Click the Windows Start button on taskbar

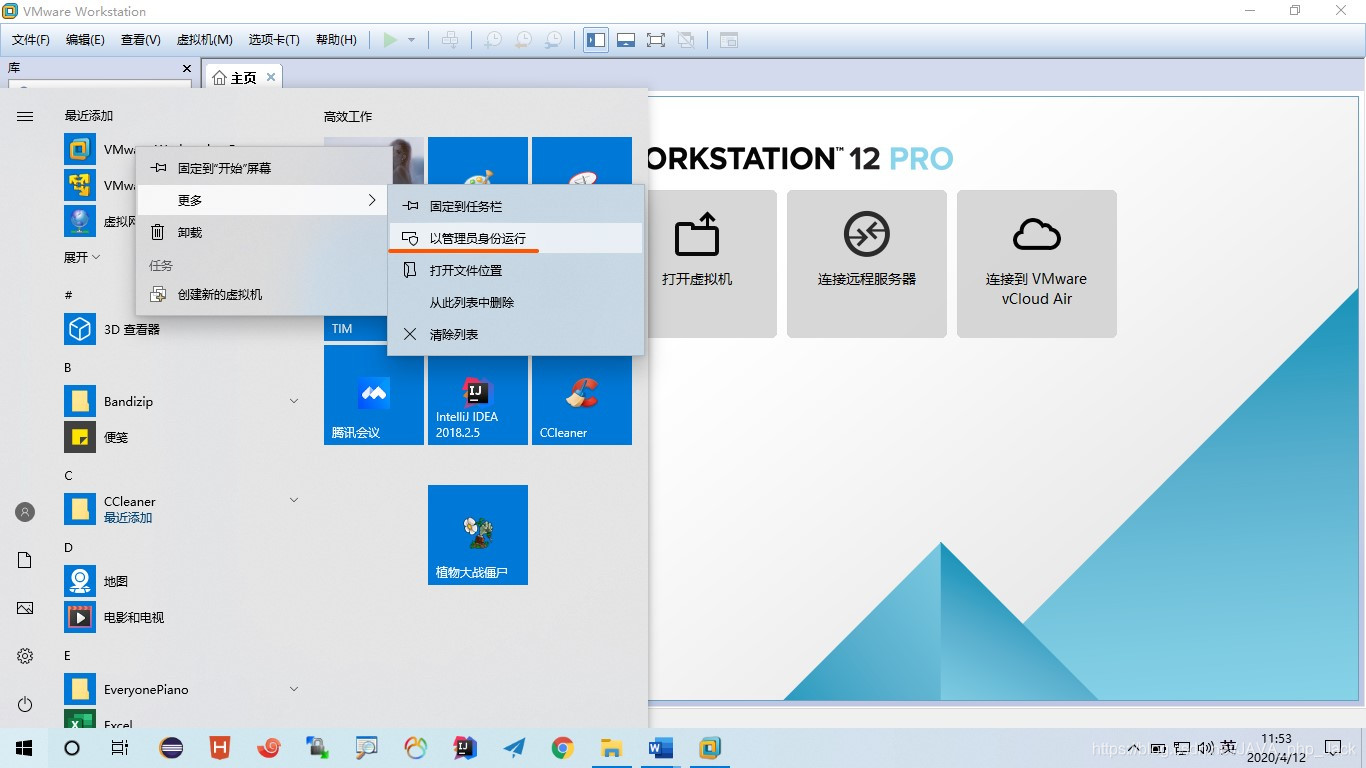pyautogui.click(x=24, y=747)
